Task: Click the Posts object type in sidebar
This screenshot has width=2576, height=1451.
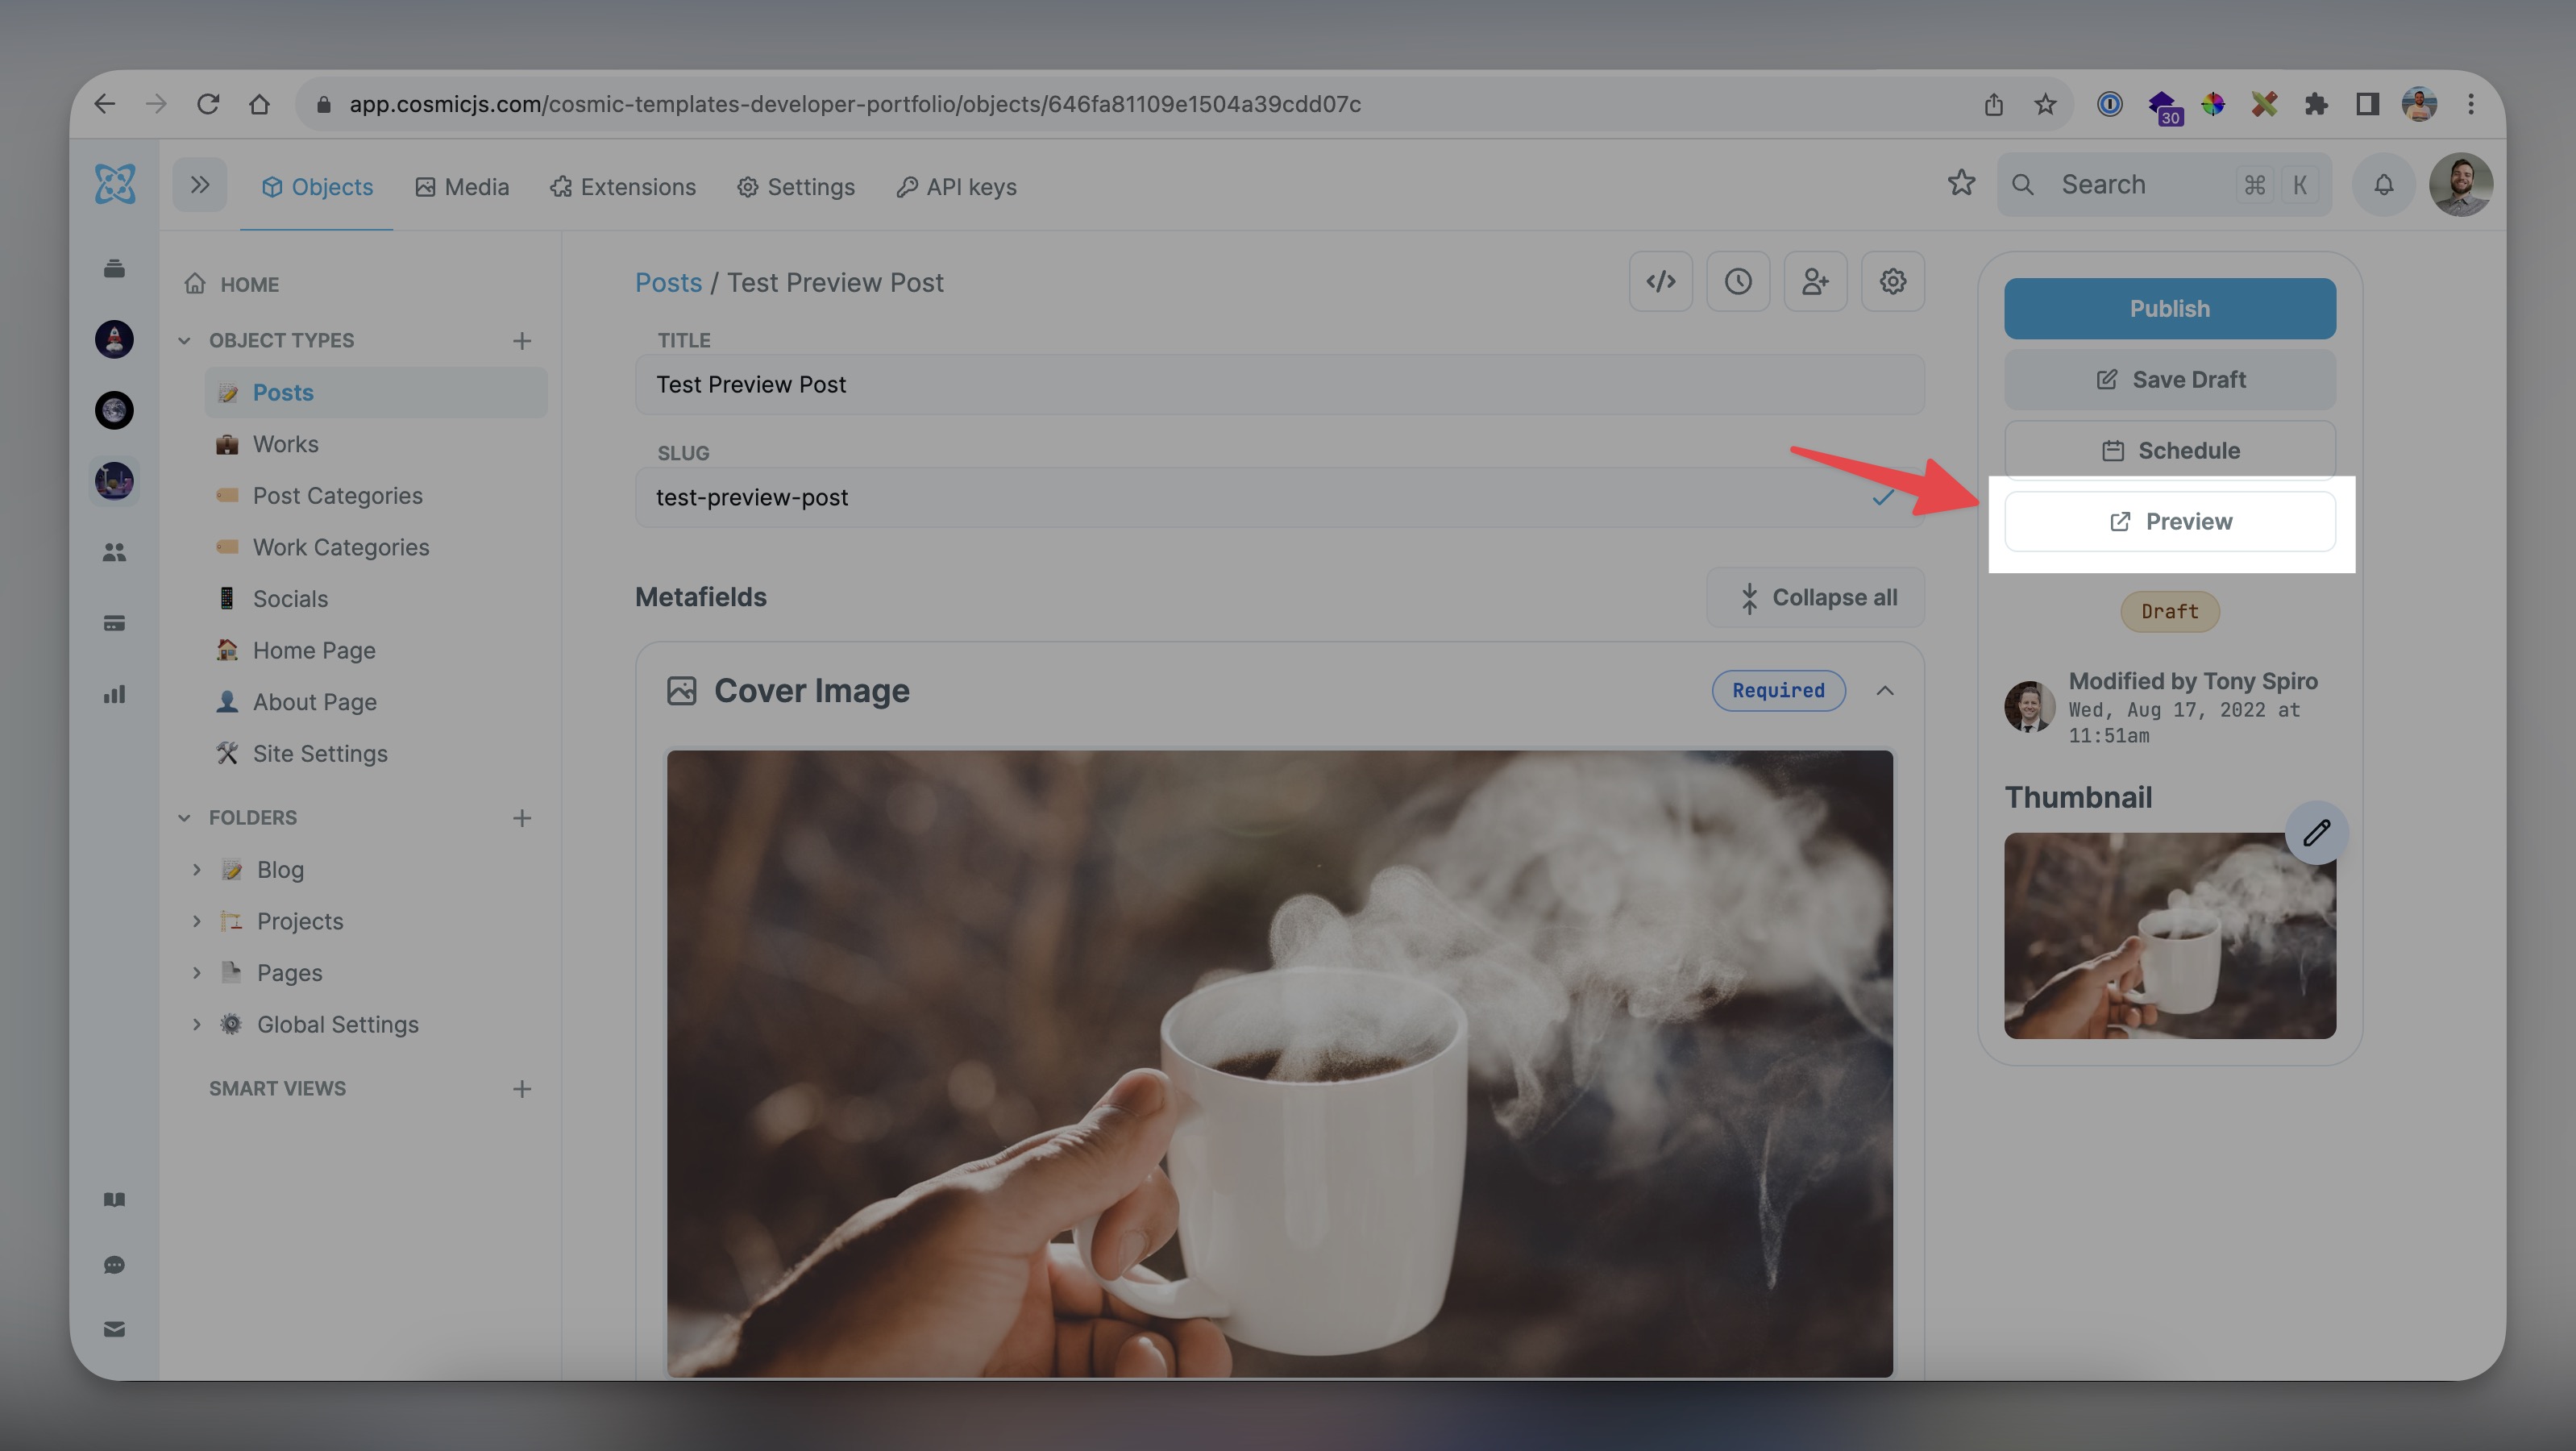Action: (x=283, y=393)
